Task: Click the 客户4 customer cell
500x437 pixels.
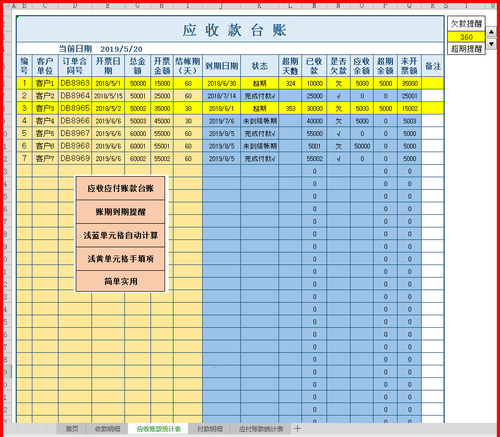Action: pyautogui.click(x=45, y=121)
